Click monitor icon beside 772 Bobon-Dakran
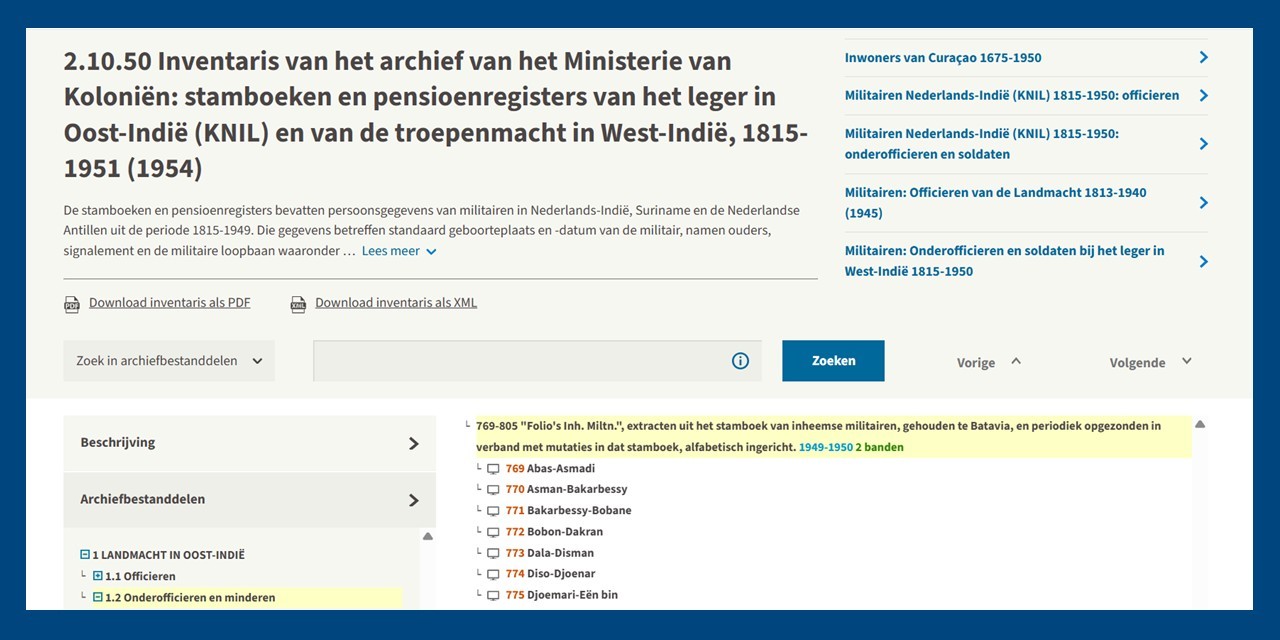 [493, 532]
